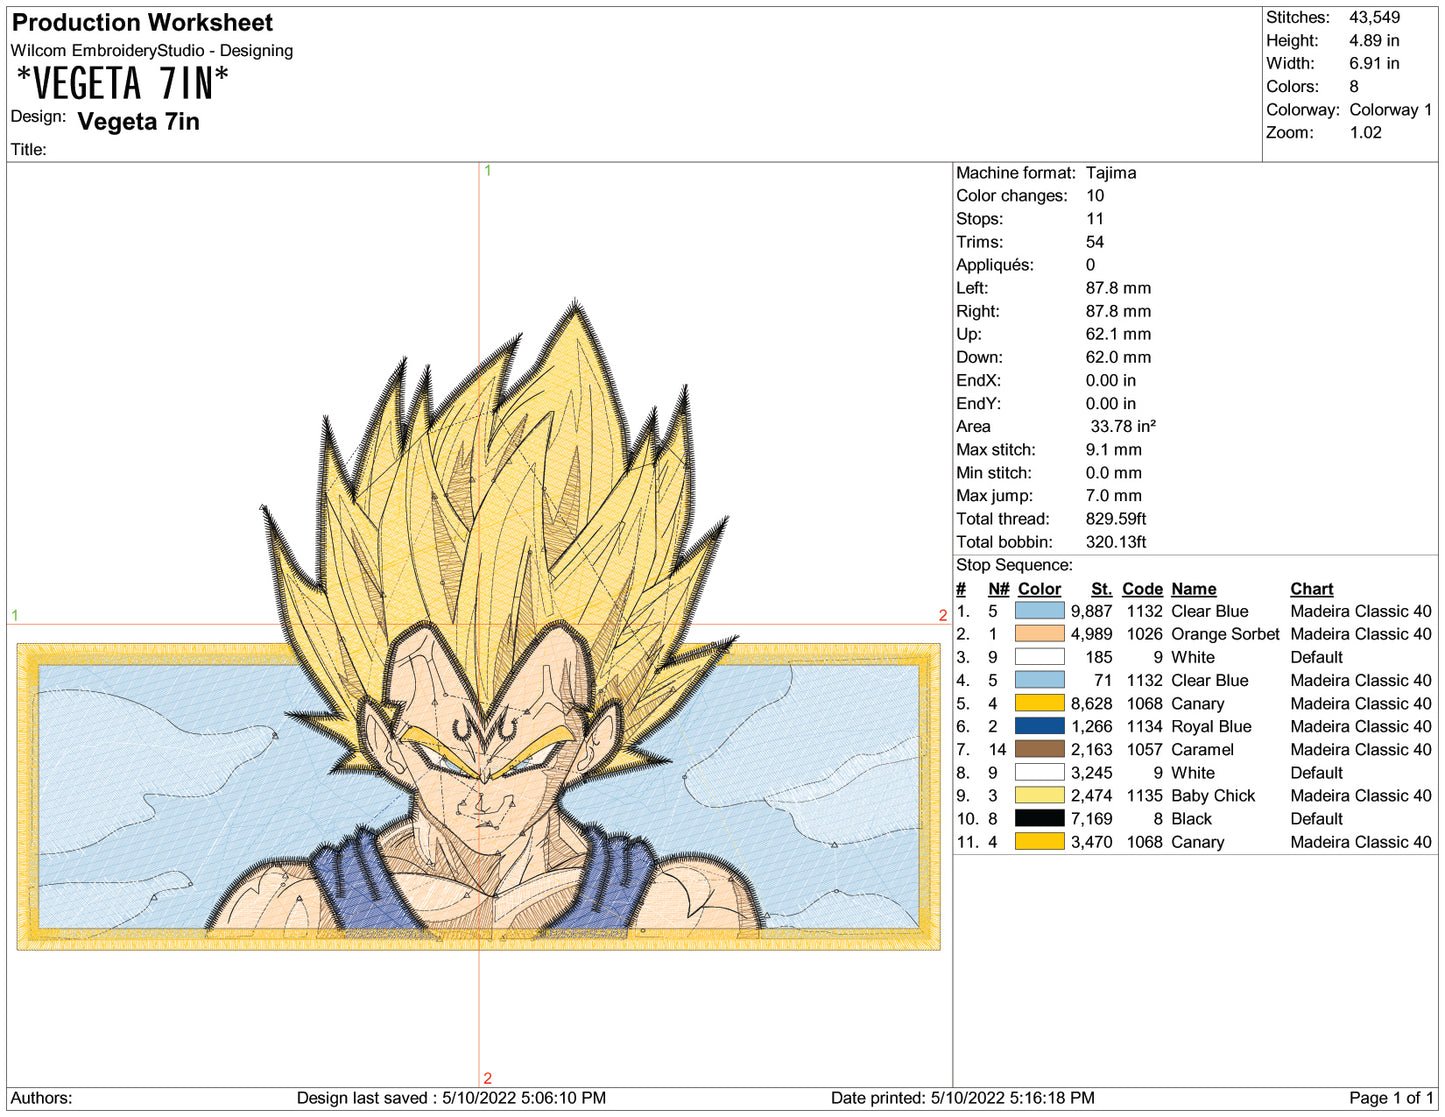Click the Black color swatch in row 10

click(x=1039, y=819)
